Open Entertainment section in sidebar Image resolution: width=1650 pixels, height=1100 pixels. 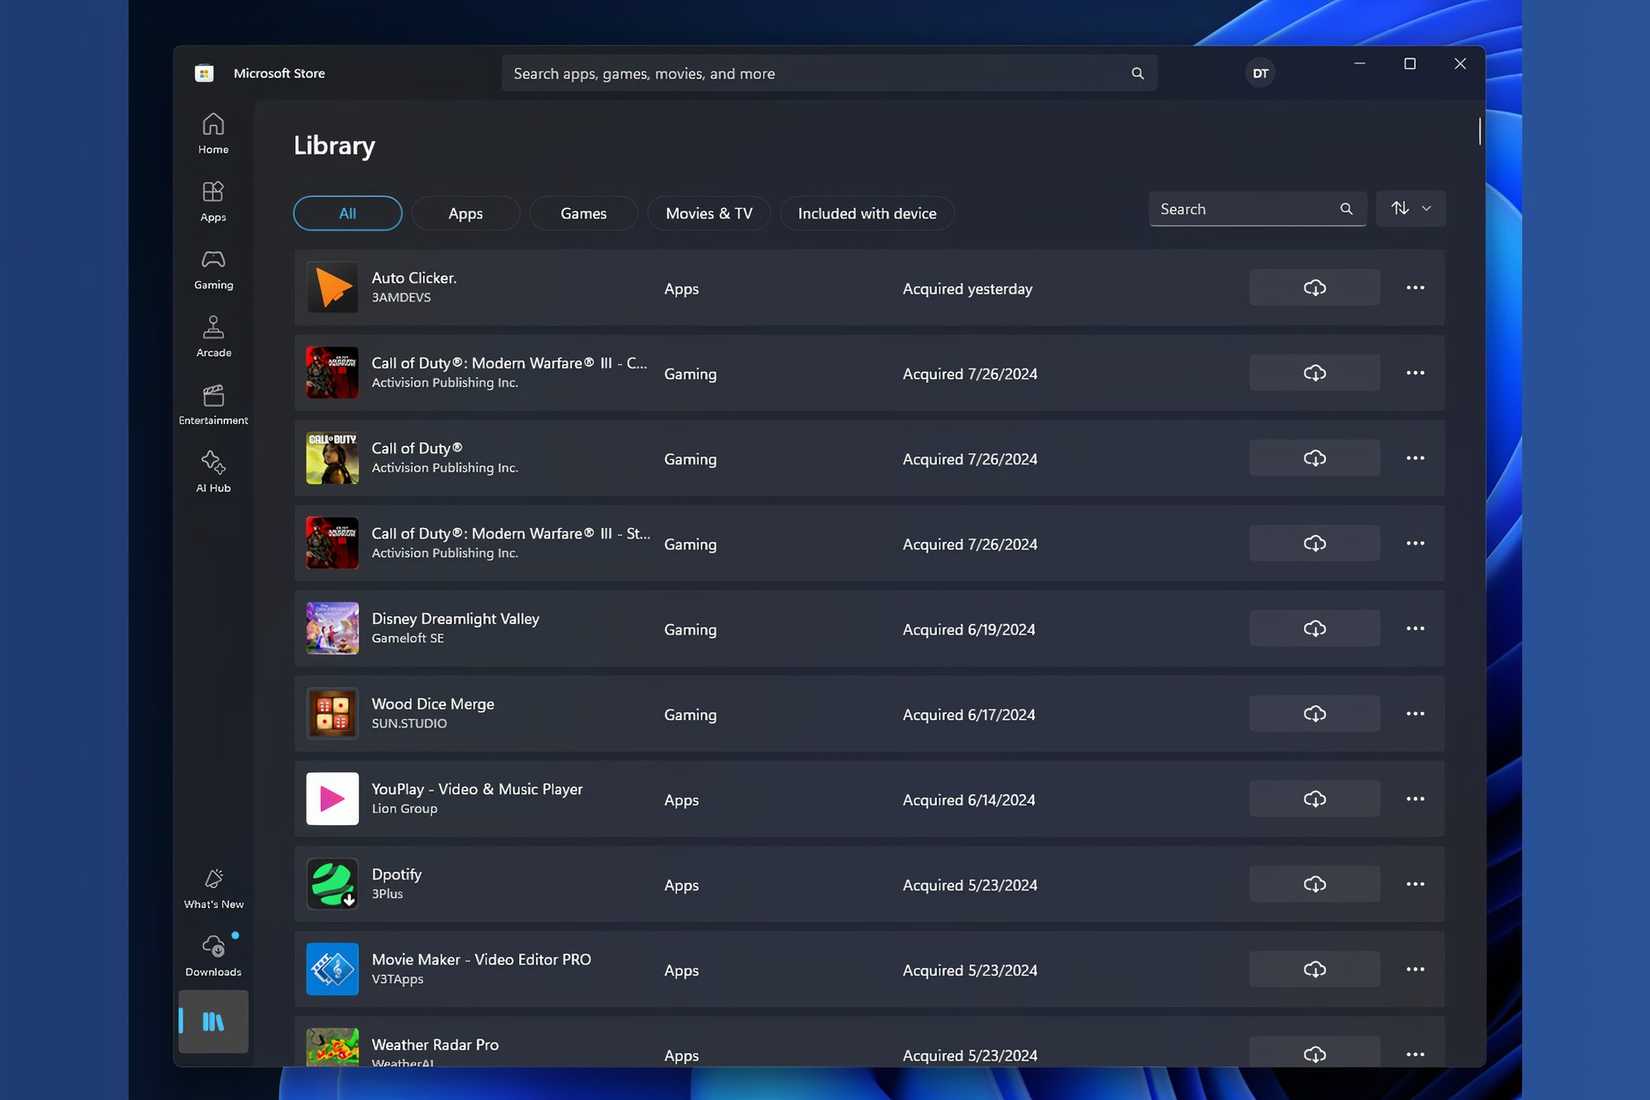point(213,404)
